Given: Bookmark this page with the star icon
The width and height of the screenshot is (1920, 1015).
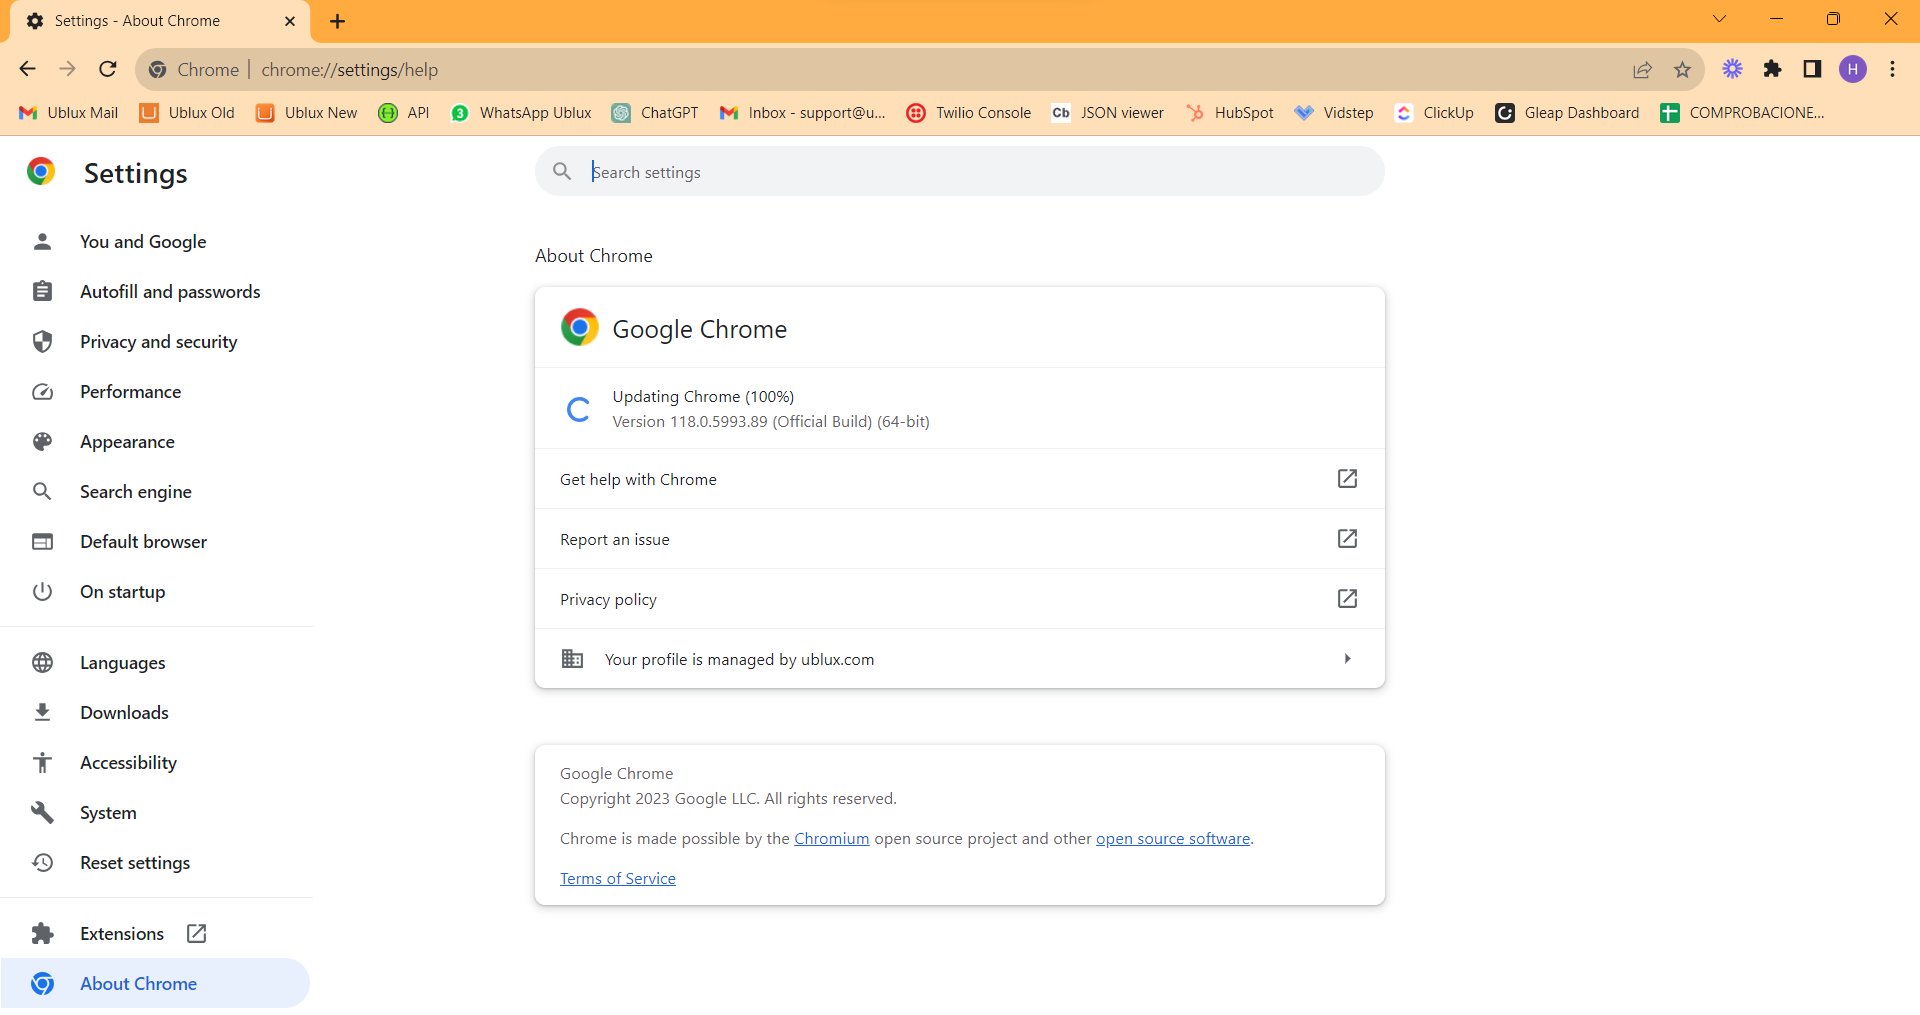Looking at the screenshot, I should point(1682,69).
